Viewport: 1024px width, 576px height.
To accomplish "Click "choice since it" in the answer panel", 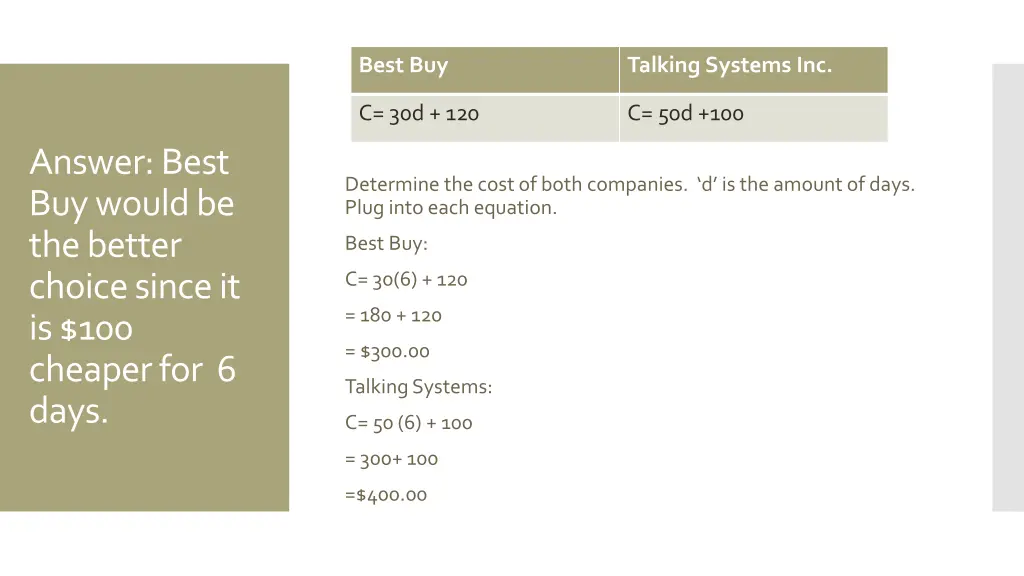I will (135, 287).
